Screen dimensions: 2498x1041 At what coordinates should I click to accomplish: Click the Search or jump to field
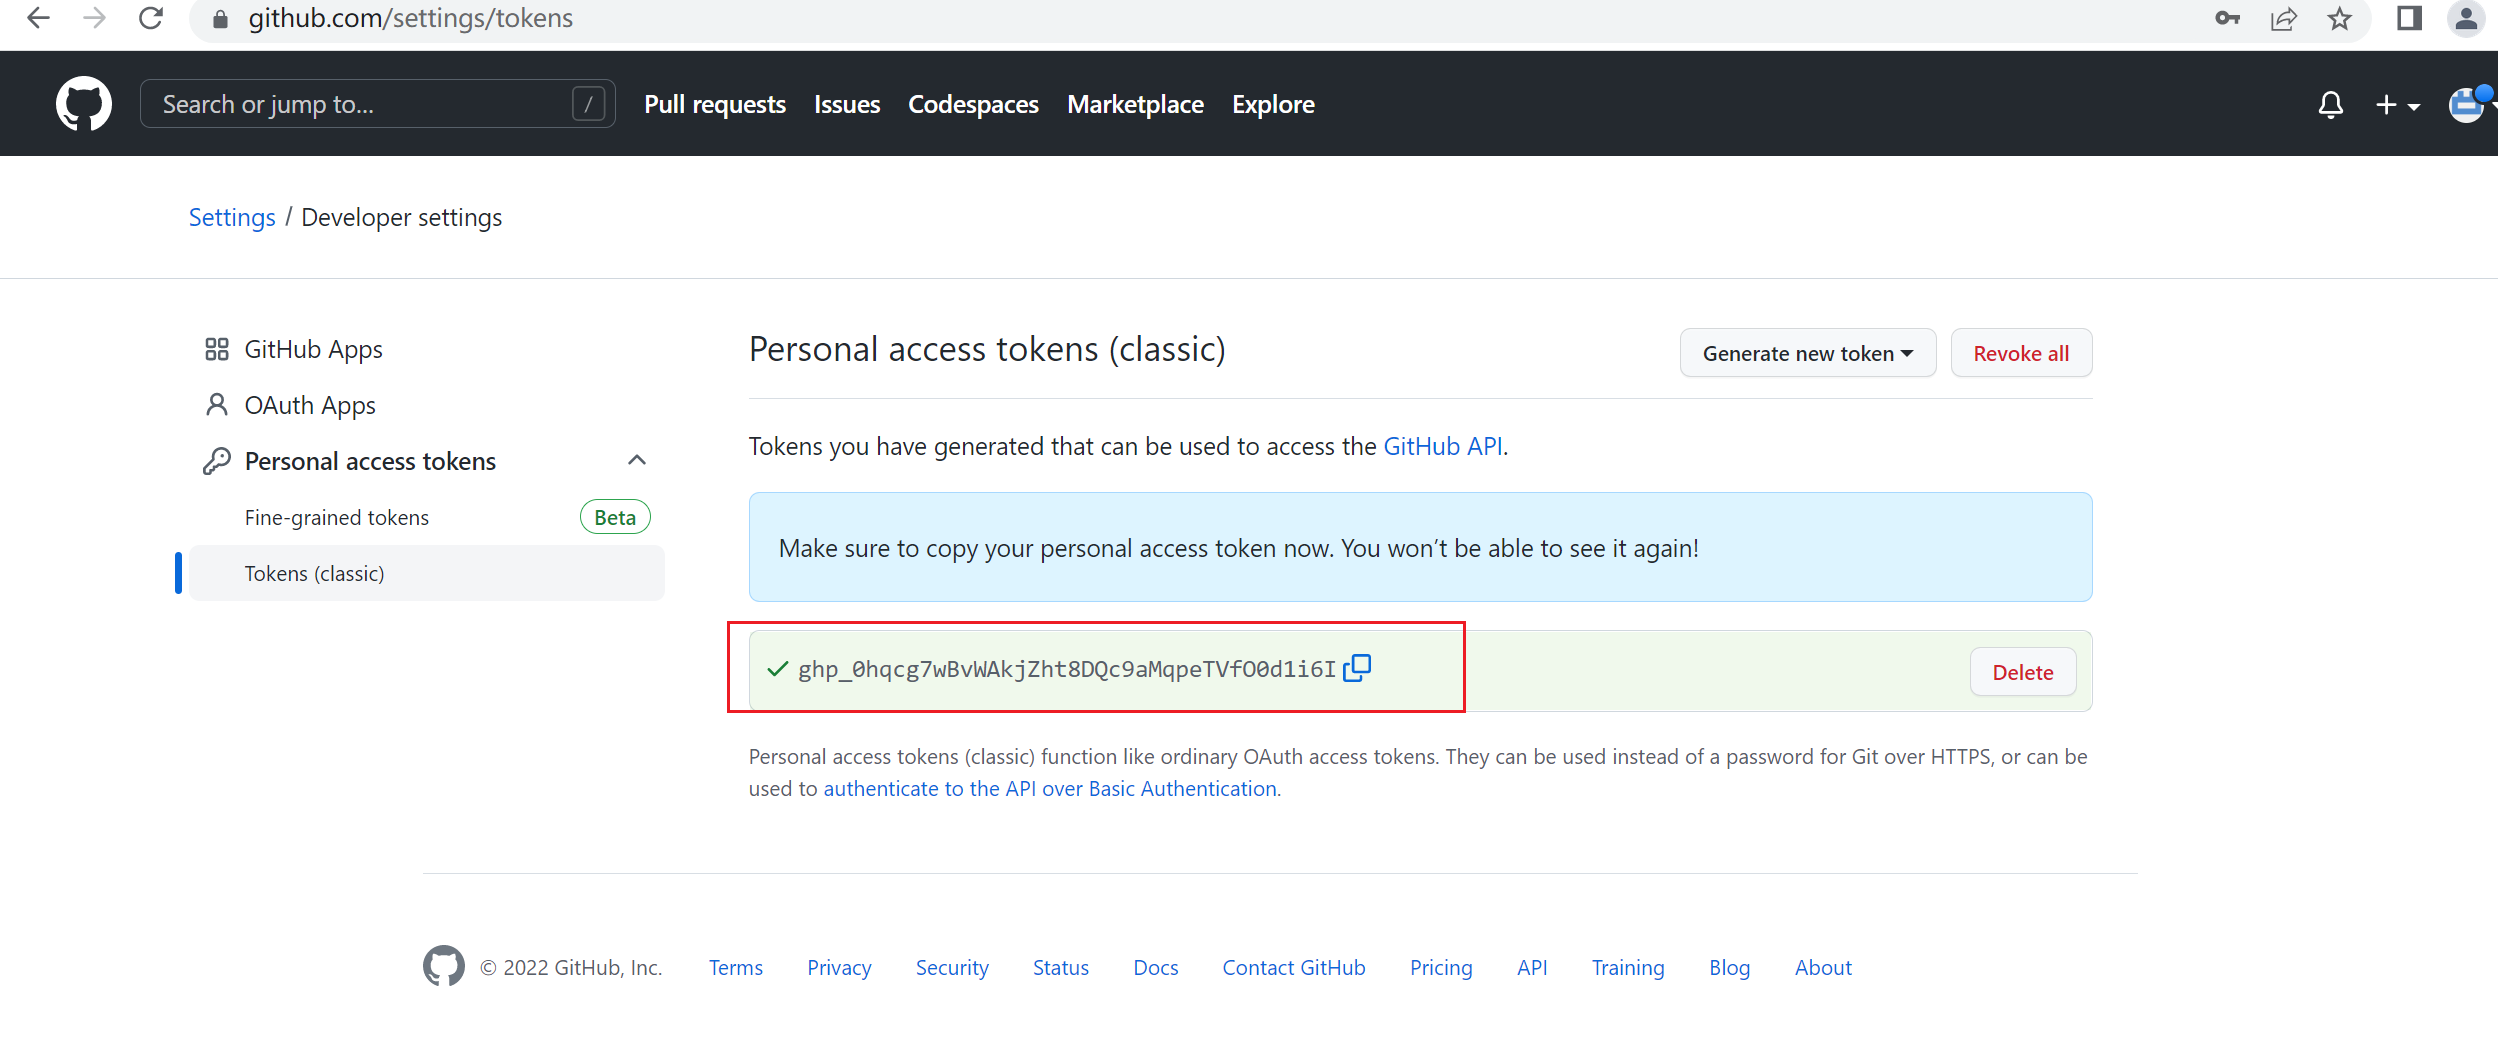point(378,104)
